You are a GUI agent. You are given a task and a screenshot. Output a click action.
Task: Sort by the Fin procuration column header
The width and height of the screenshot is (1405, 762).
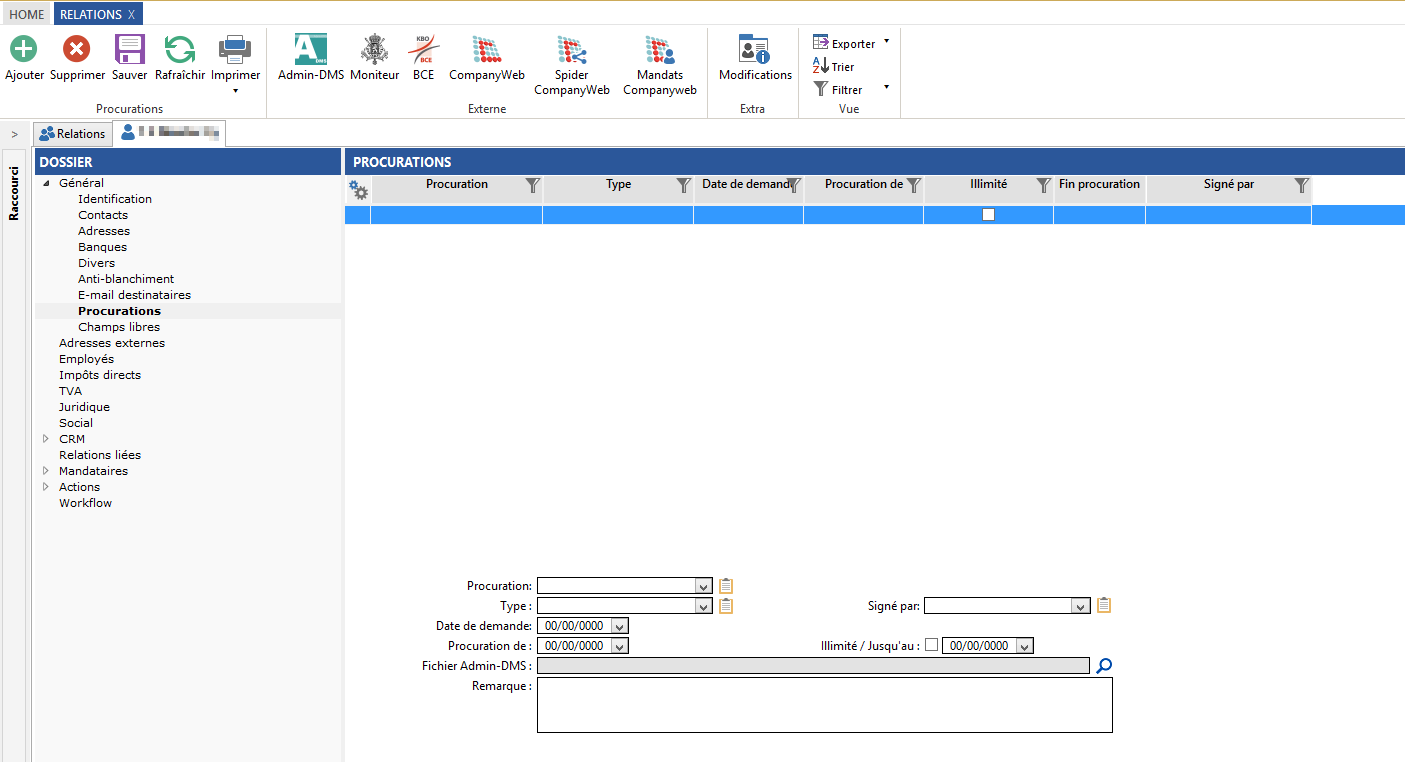(1099, 185)
